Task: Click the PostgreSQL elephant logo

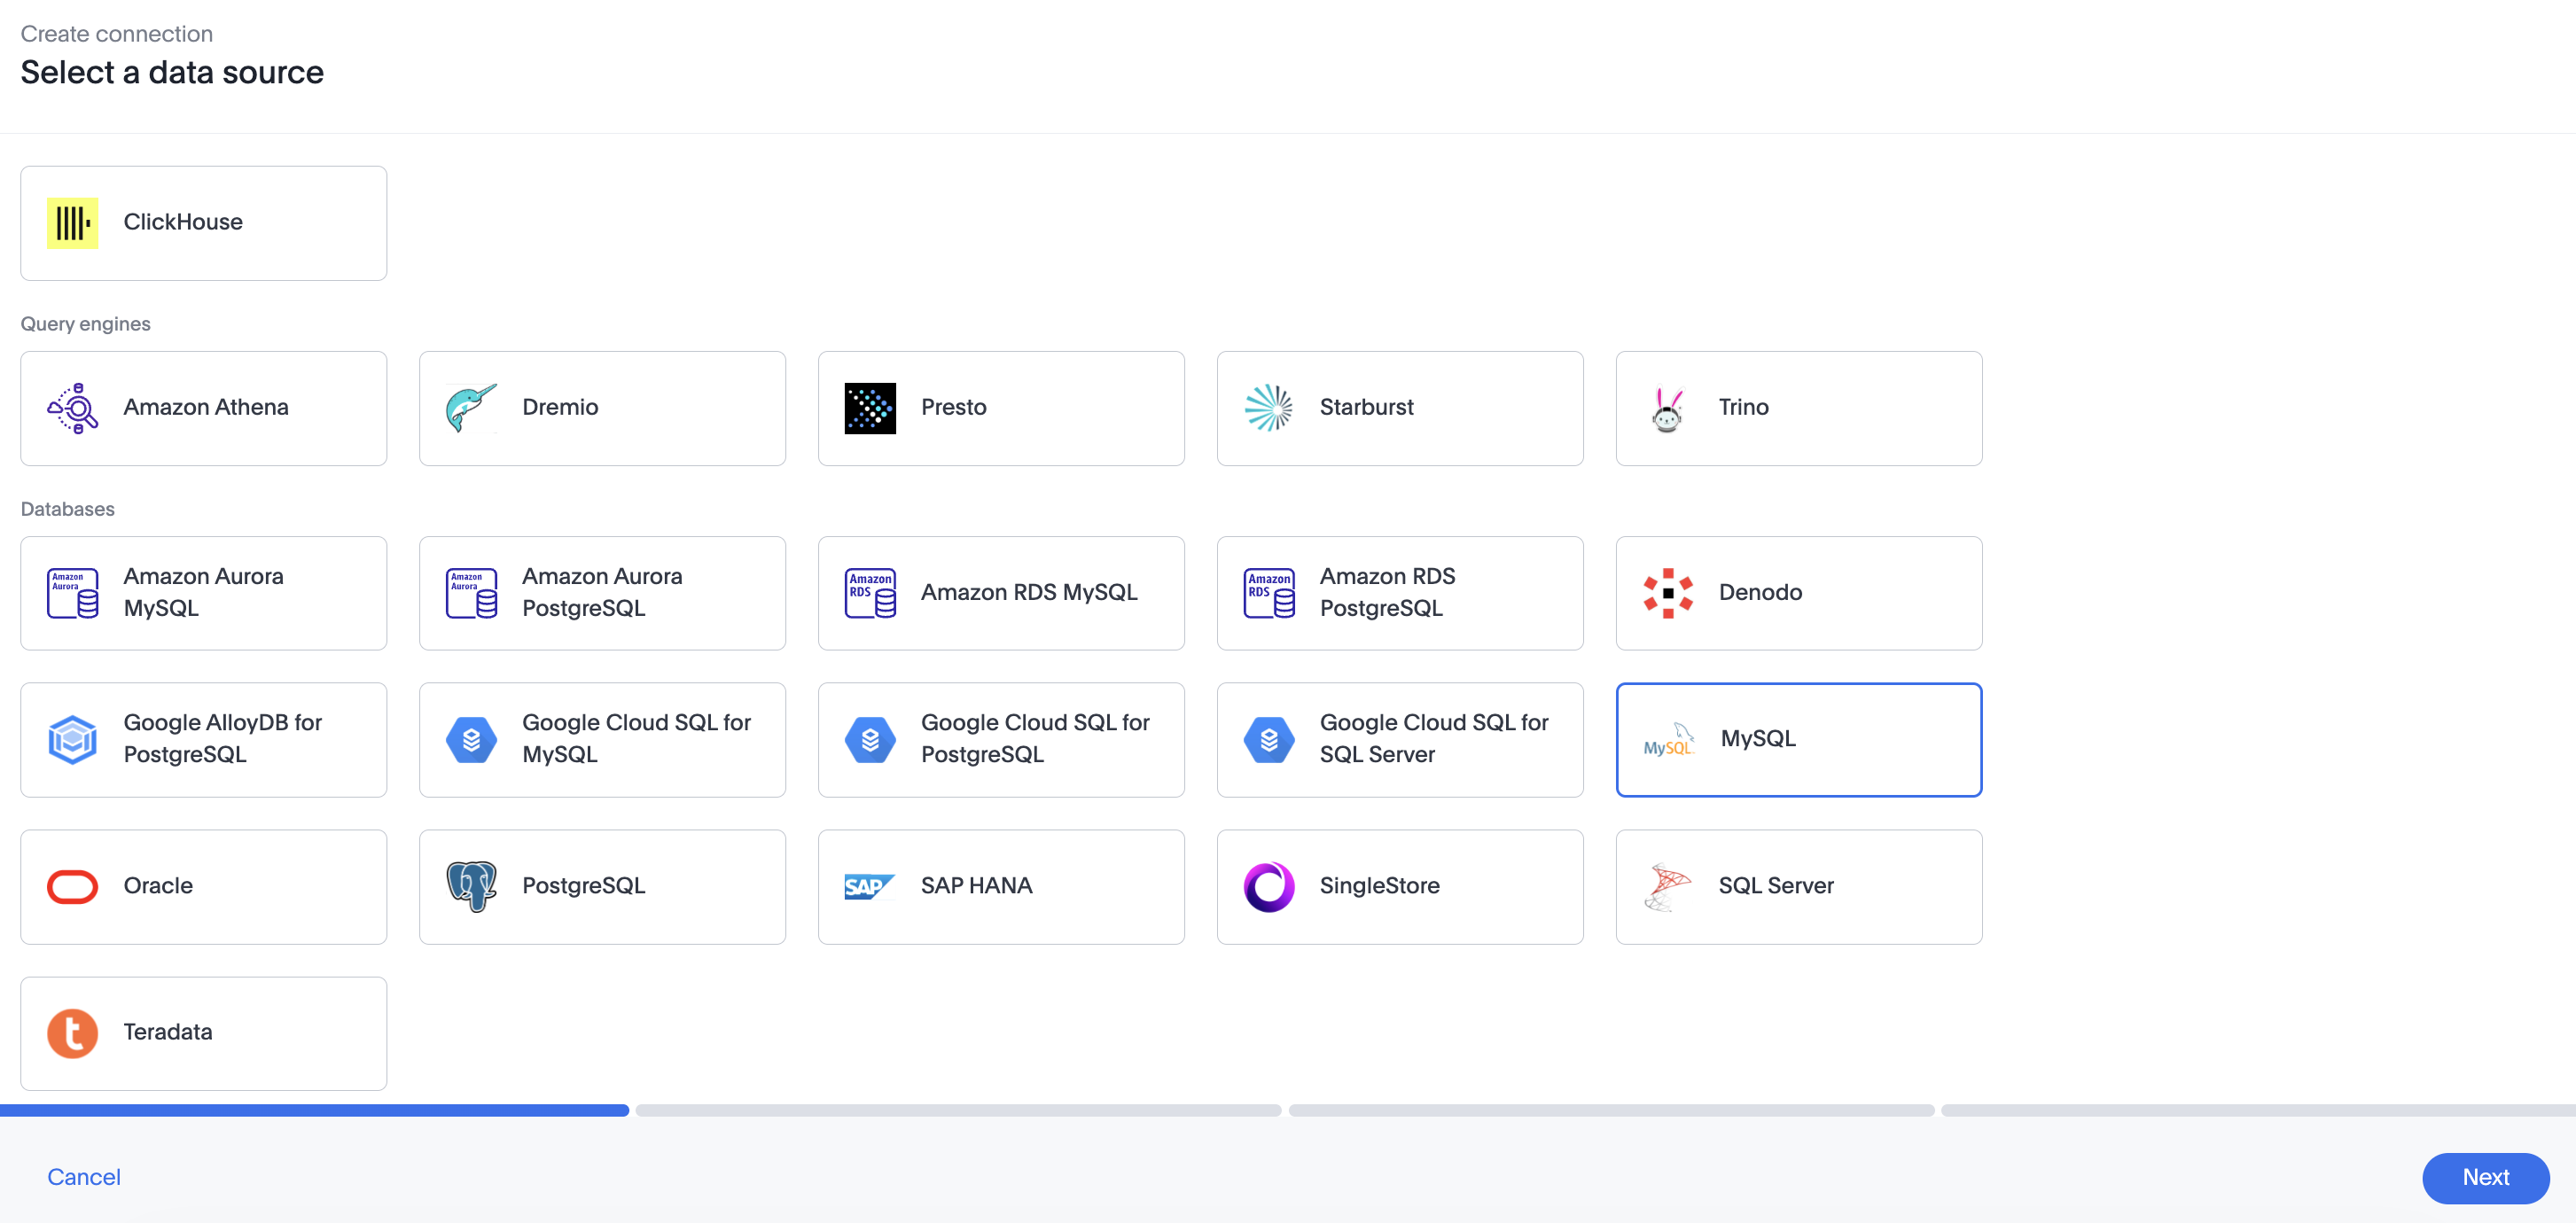Action: pos(471,885)
